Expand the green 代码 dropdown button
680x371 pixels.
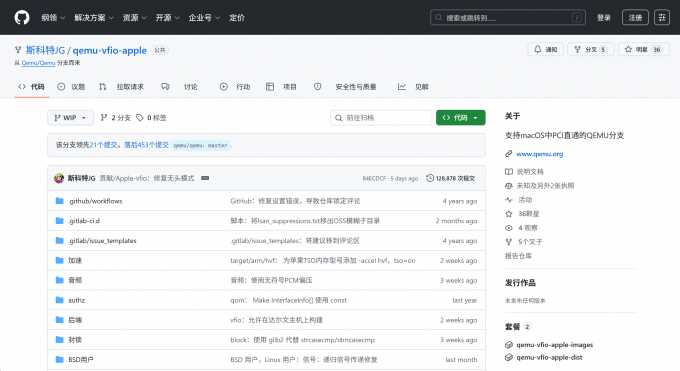tap(461, 118)
